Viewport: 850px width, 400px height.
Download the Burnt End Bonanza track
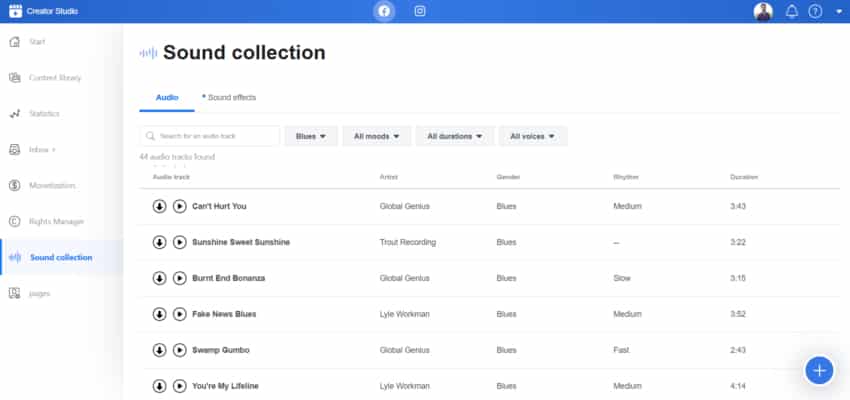coord(159,278)
